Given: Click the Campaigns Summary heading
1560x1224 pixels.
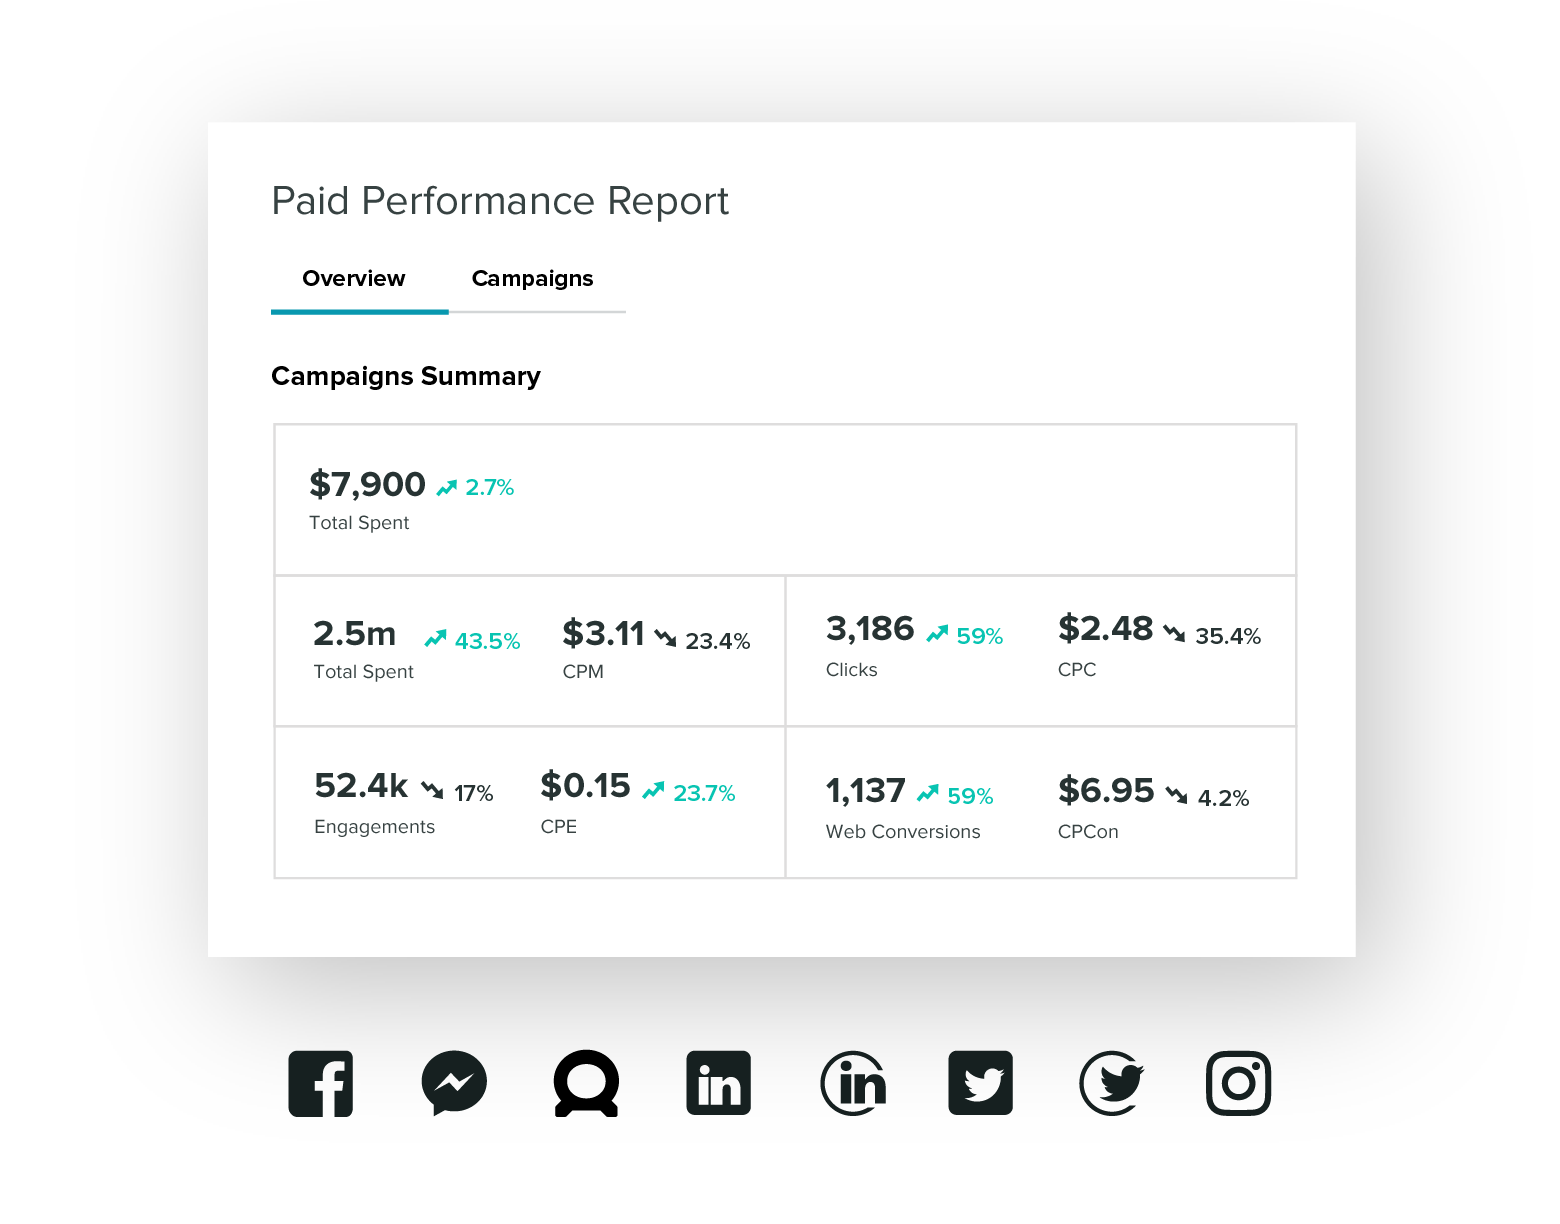Looking at the screenshot, I should point(405,376).
